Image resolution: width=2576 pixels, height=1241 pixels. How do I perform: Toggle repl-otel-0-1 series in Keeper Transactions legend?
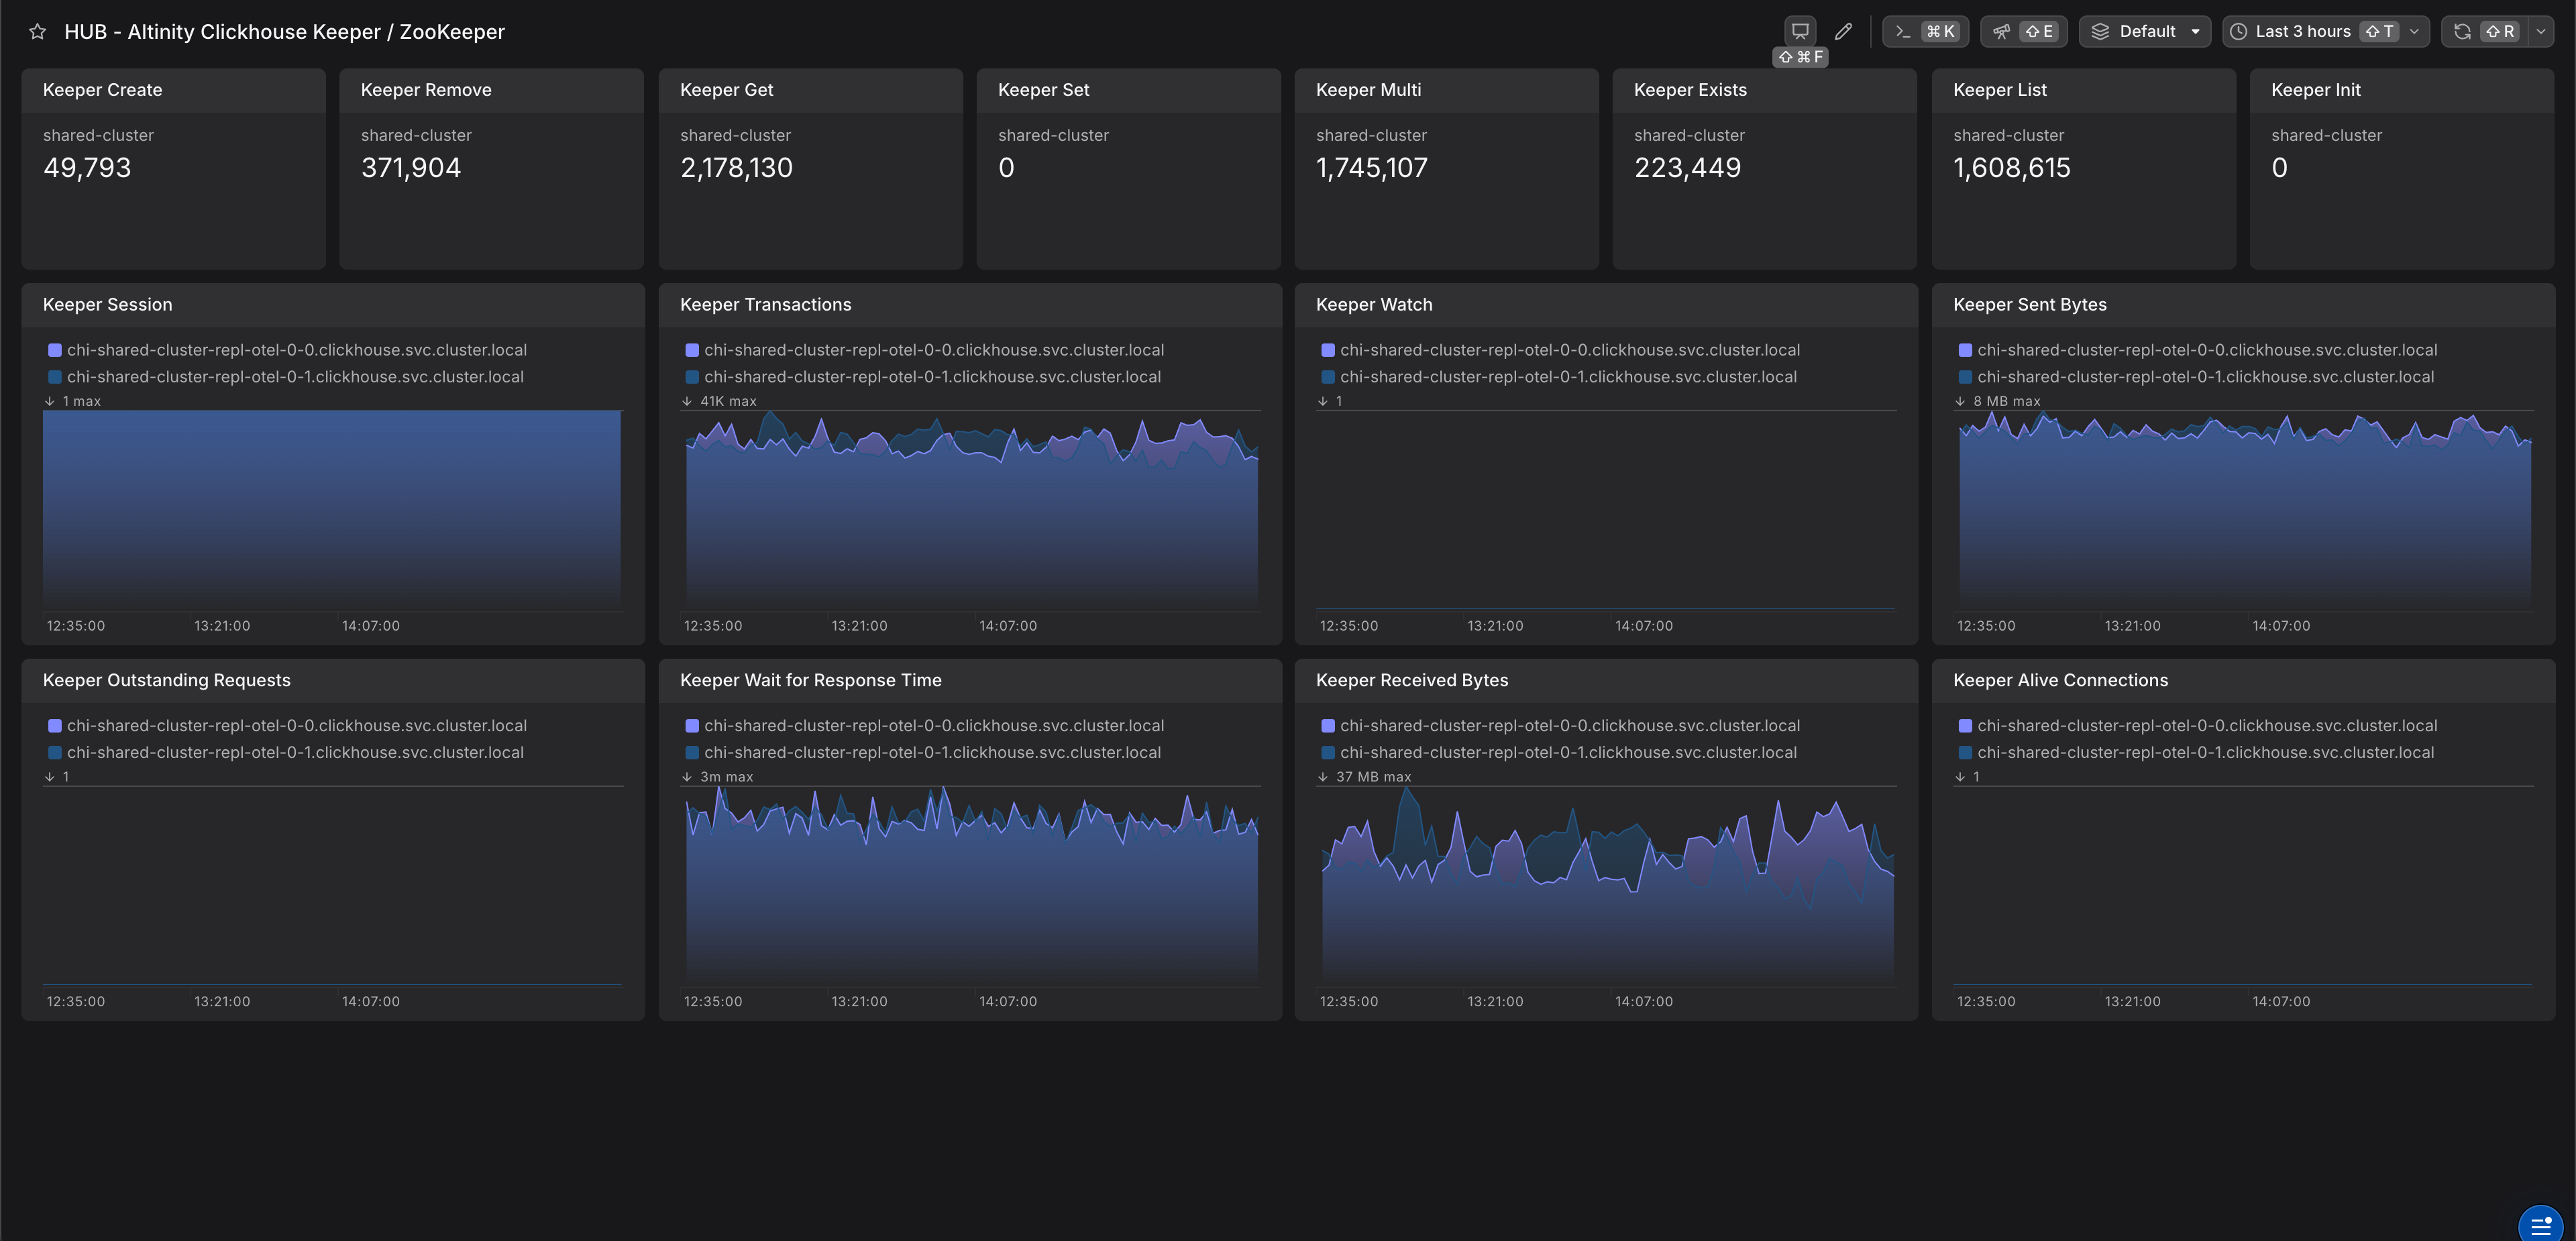coord(932,377)
